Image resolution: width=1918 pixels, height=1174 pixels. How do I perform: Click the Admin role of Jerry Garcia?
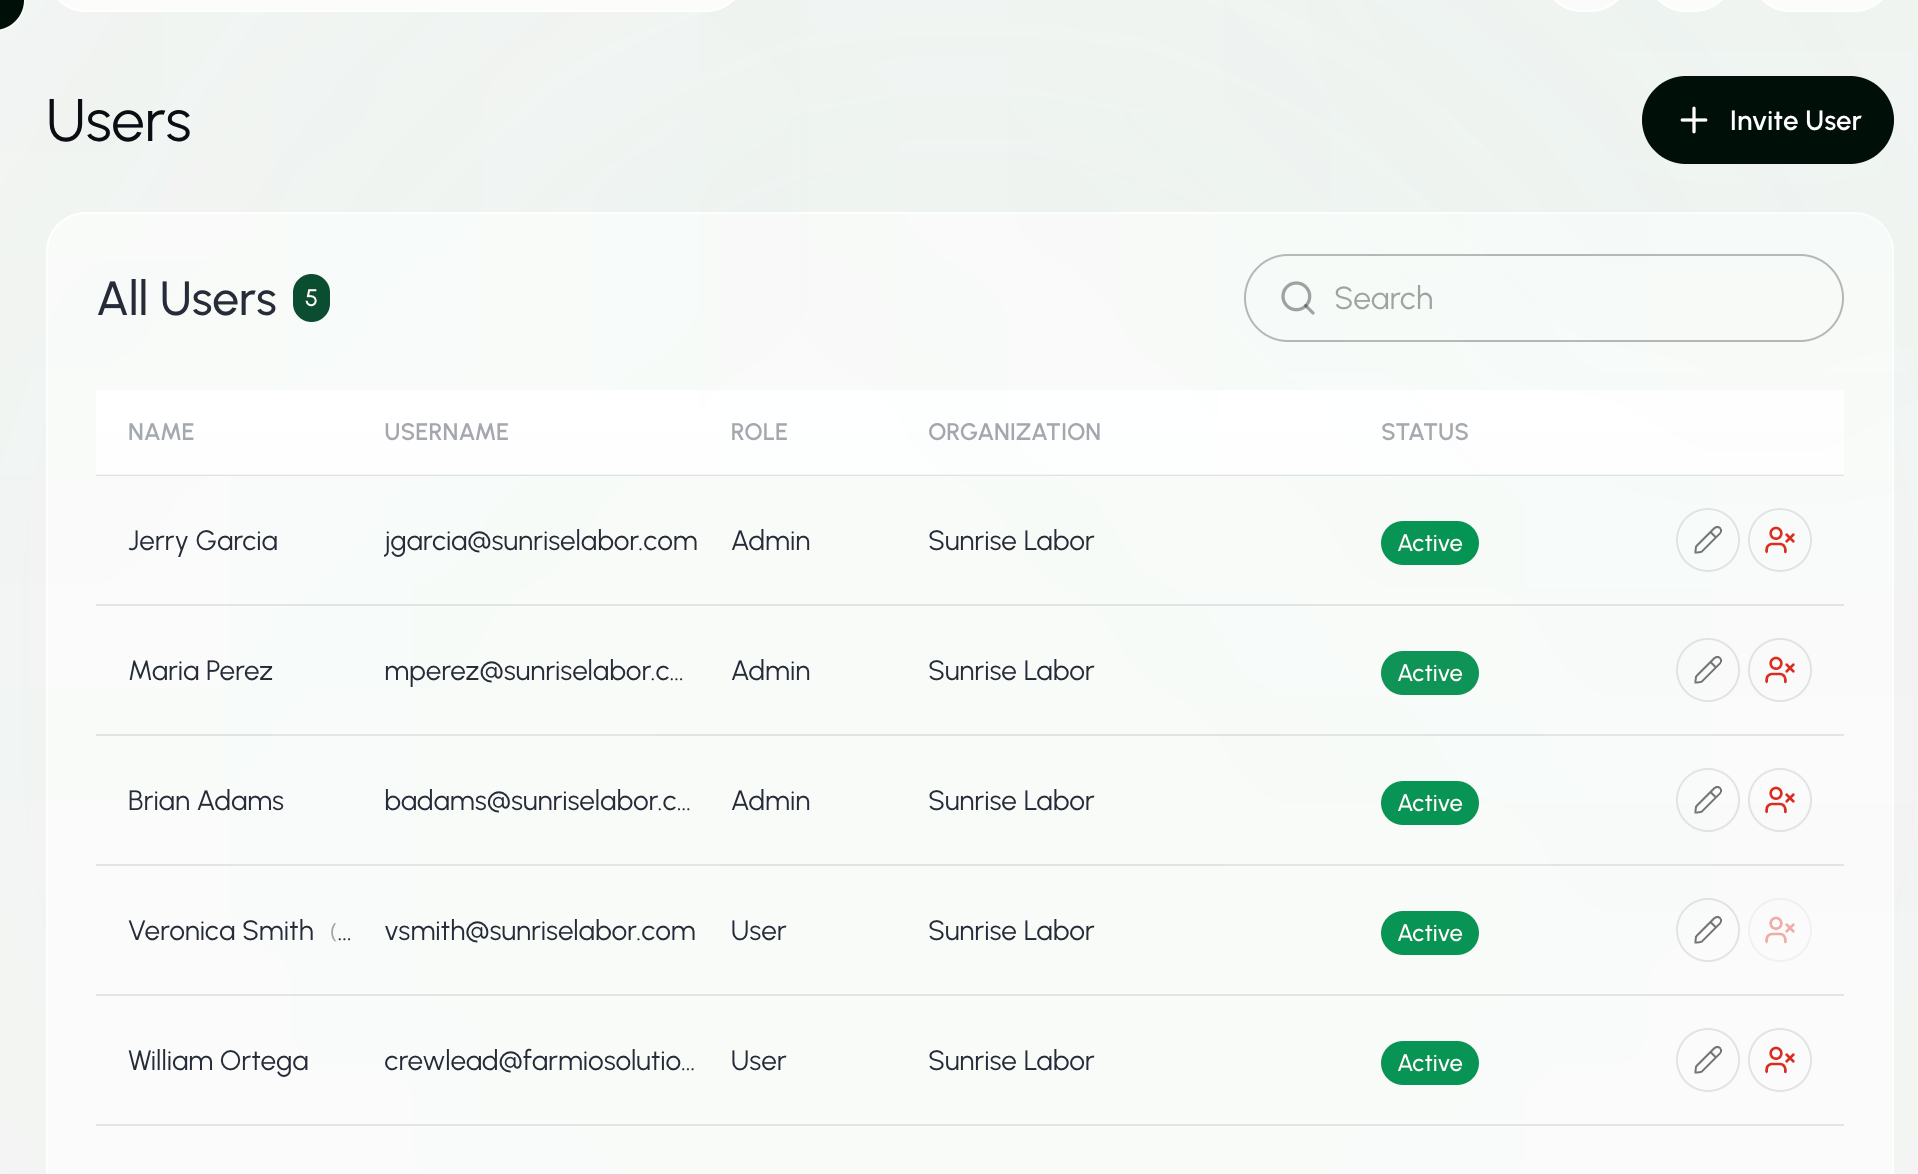click(x=770, y=541)
